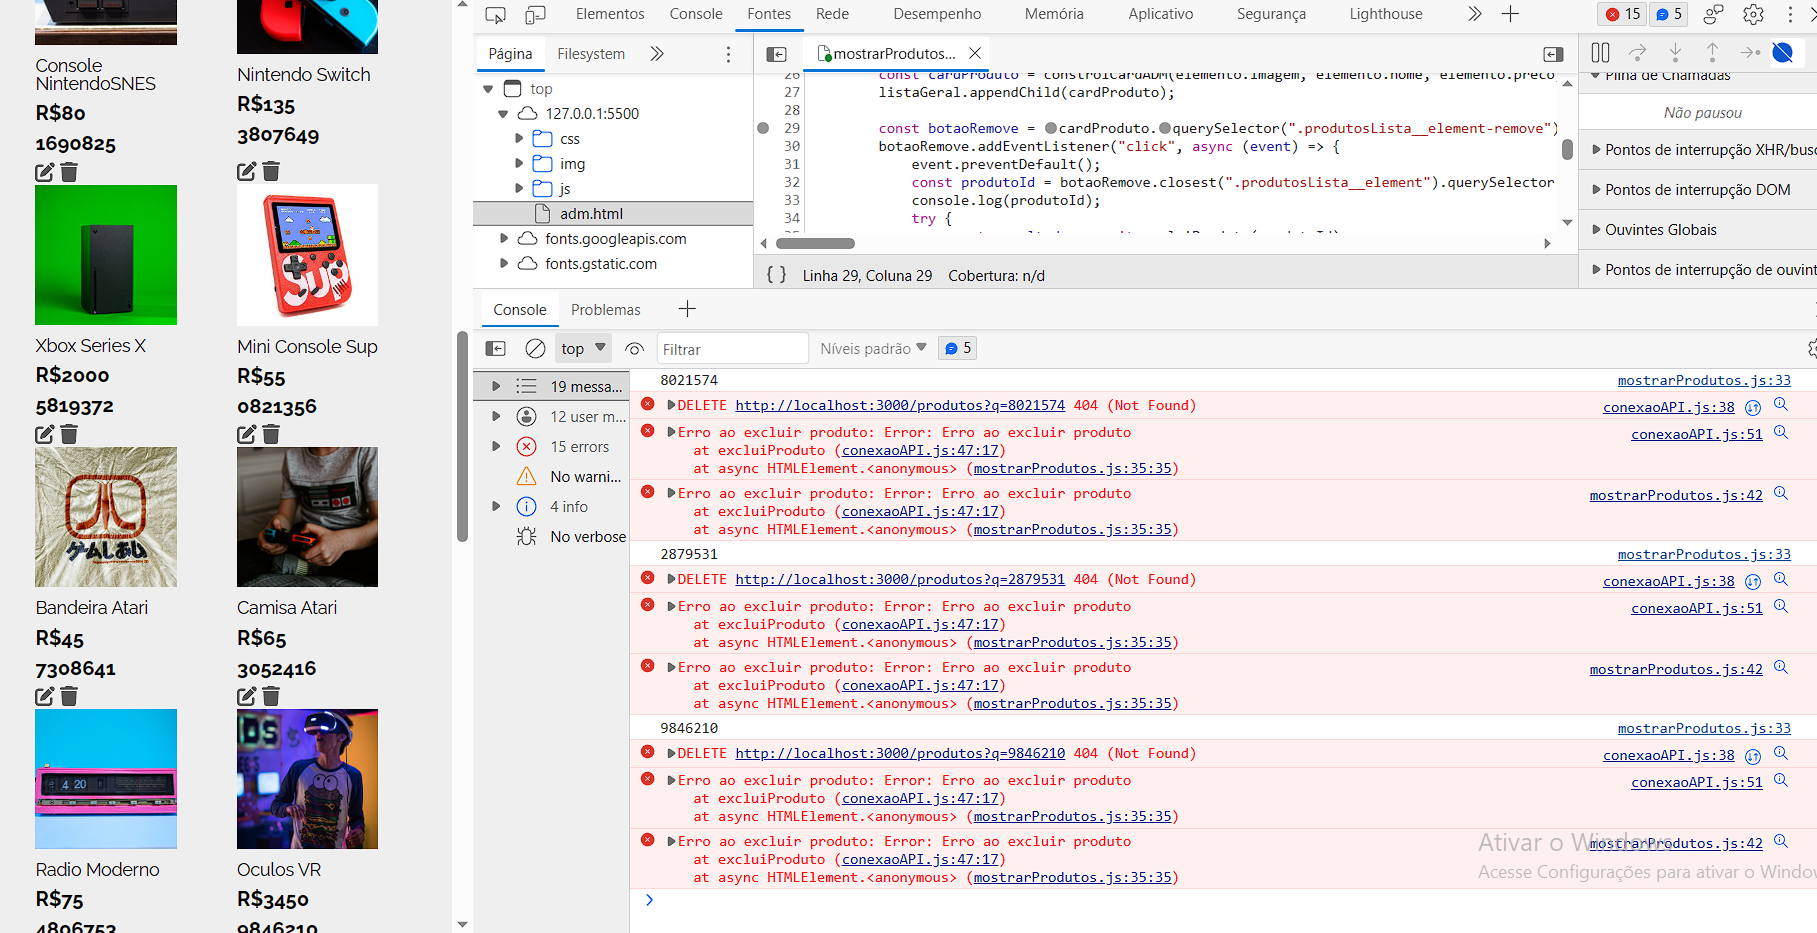Viewport: 1817px width, 933px height.
Task: Expand the js folder
Action: pyautogui.click(x=519, y=188)
